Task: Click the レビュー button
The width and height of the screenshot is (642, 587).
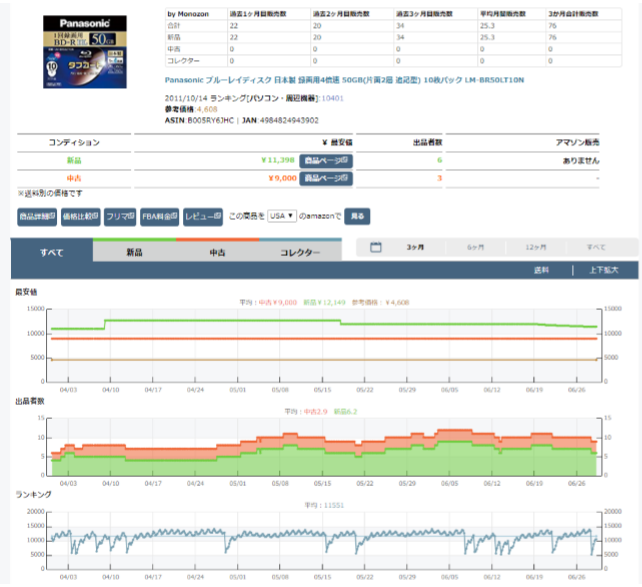Action: pyautogui.click(x=203, y=217)
